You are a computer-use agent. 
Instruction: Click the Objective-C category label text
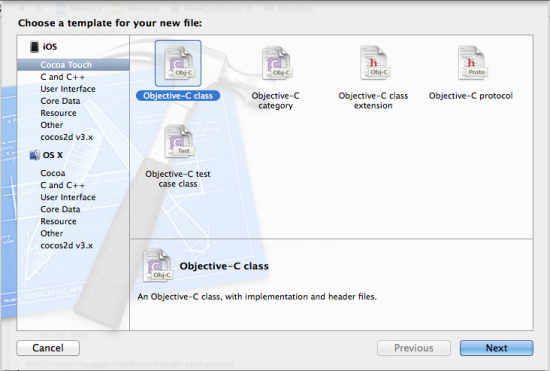[275, 101]
